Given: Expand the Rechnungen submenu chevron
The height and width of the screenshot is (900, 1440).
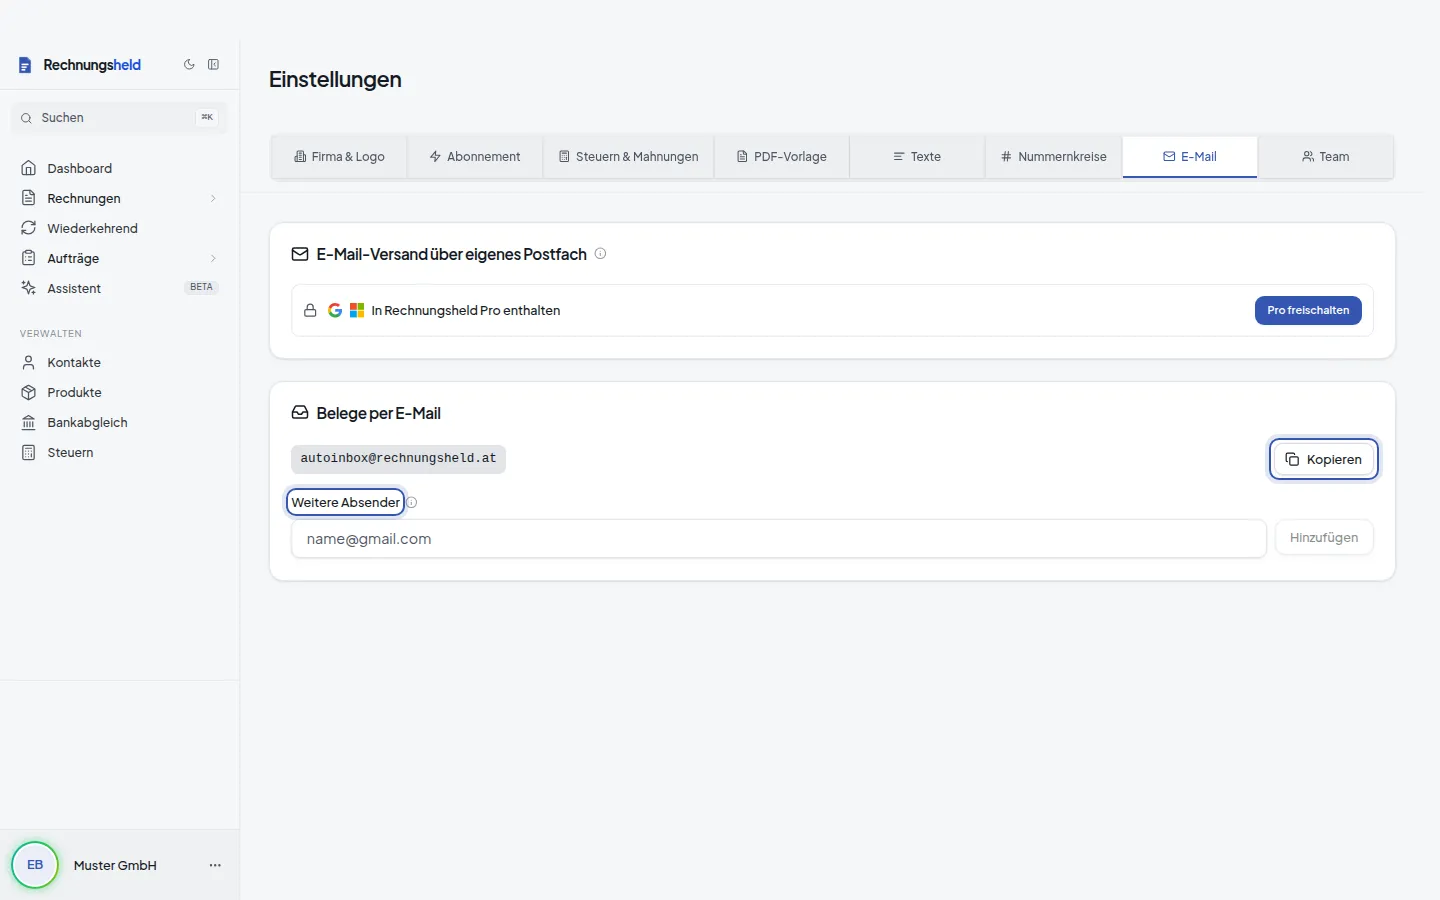Looking at the screenshot, I should click(213, 198).
